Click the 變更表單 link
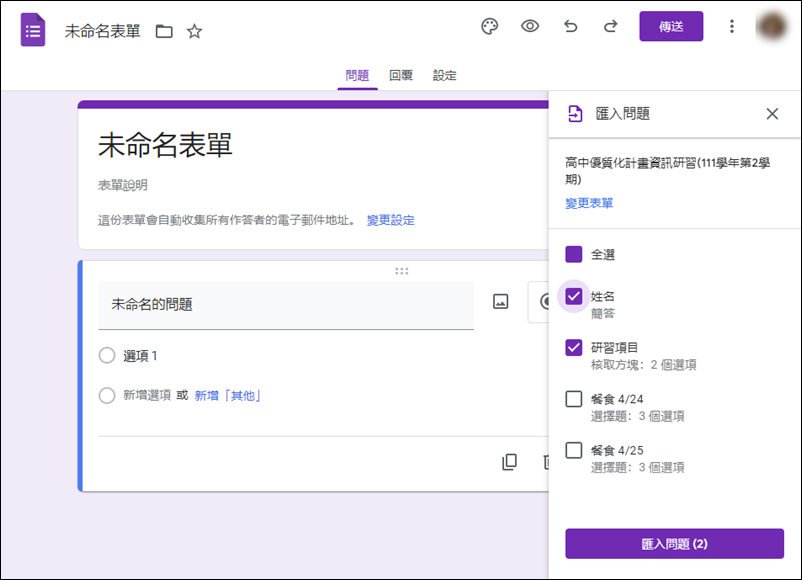 point(588,203)
